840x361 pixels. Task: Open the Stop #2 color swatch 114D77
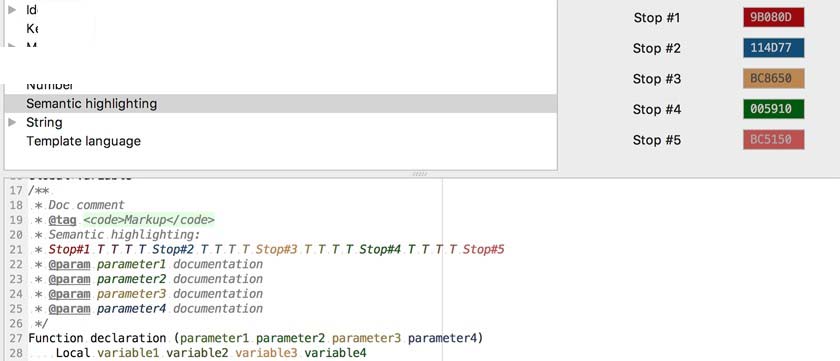tap(774, 48)
